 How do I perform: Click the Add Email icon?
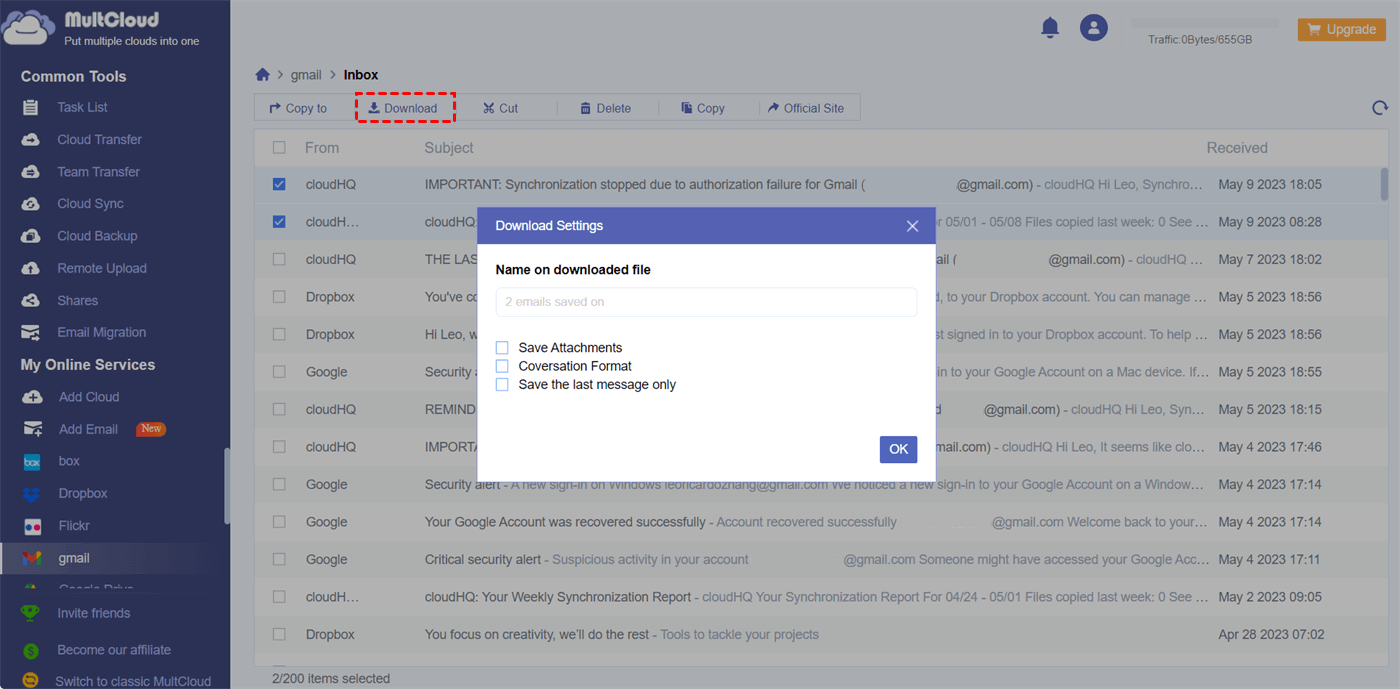pyautogui.click(x=32, y=429)
